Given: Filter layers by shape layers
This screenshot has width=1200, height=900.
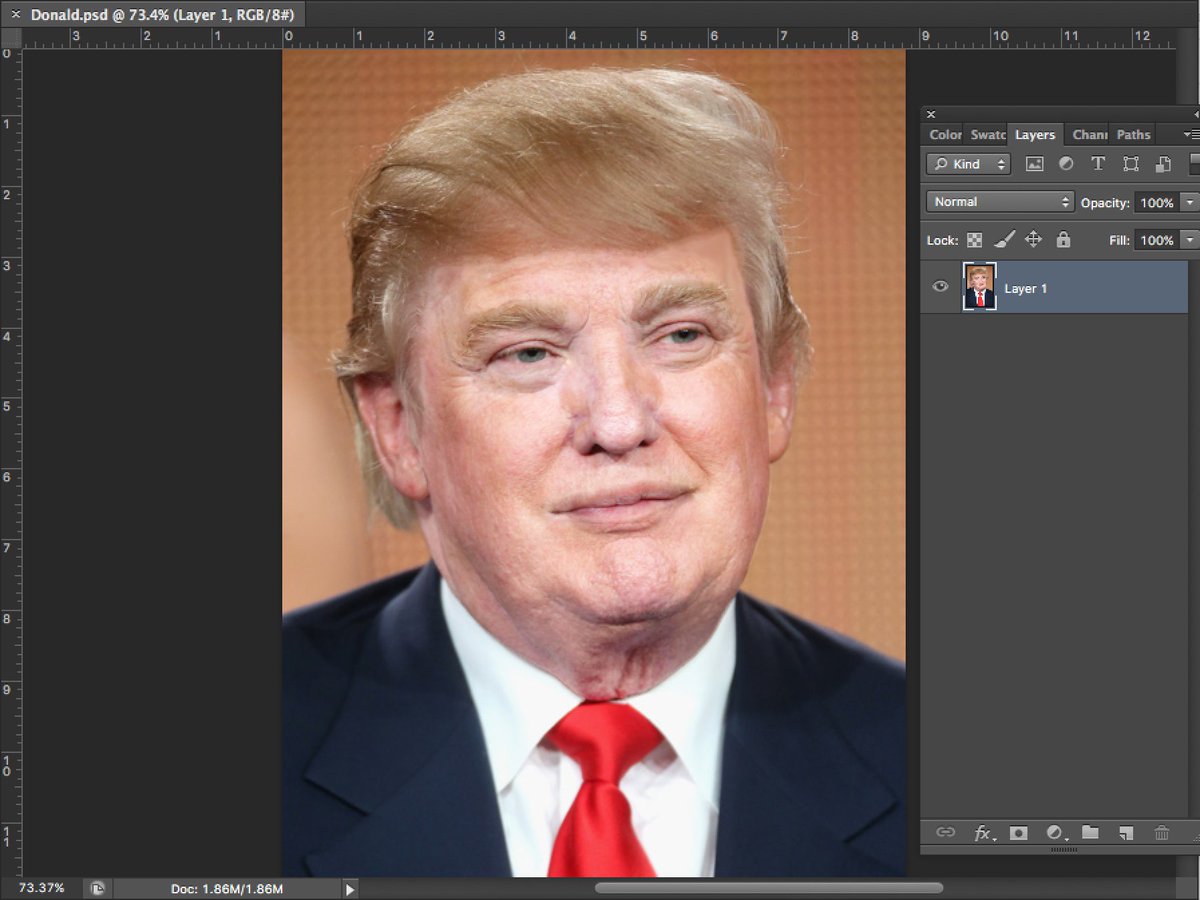Looking at the screenshot, I should (x=1131, y=164).
